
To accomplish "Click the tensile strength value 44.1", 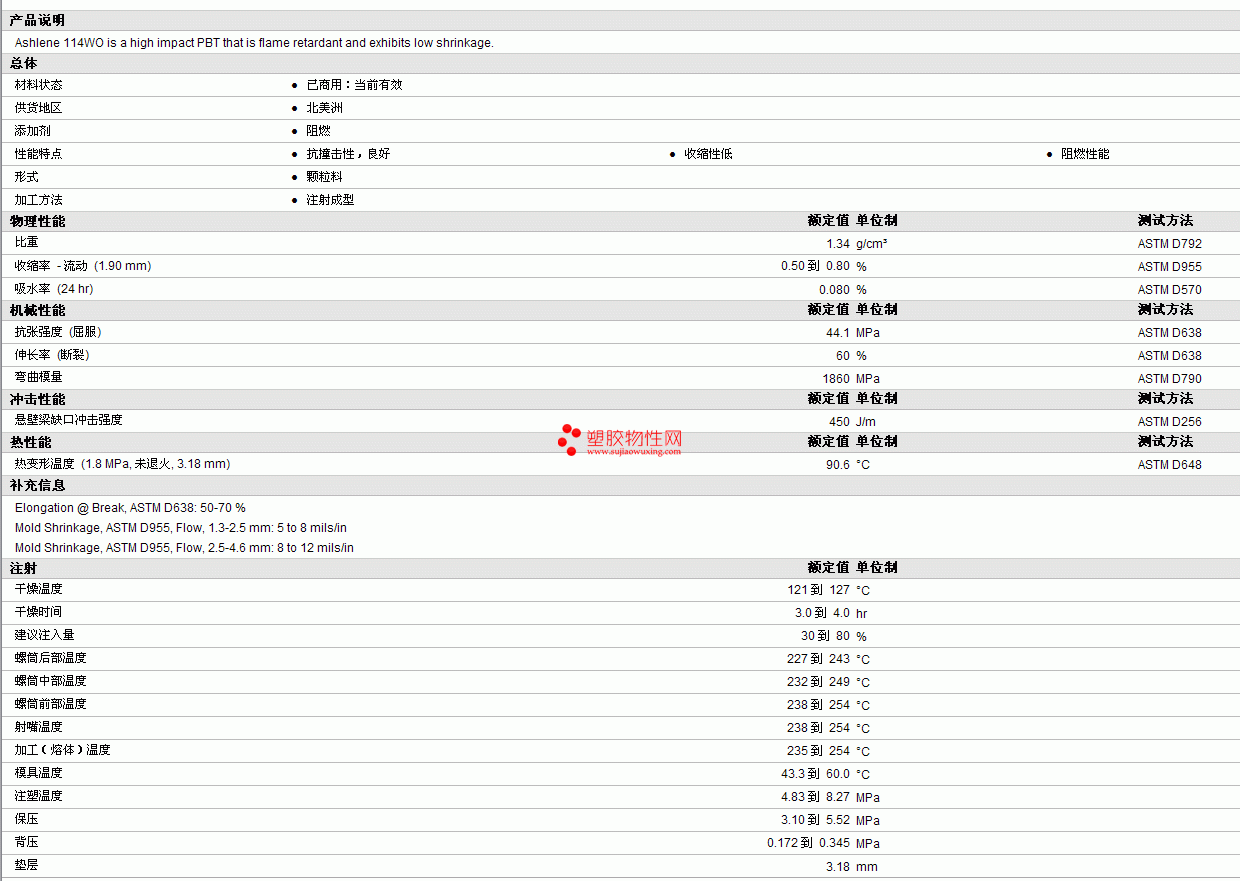I will (838, 333).
